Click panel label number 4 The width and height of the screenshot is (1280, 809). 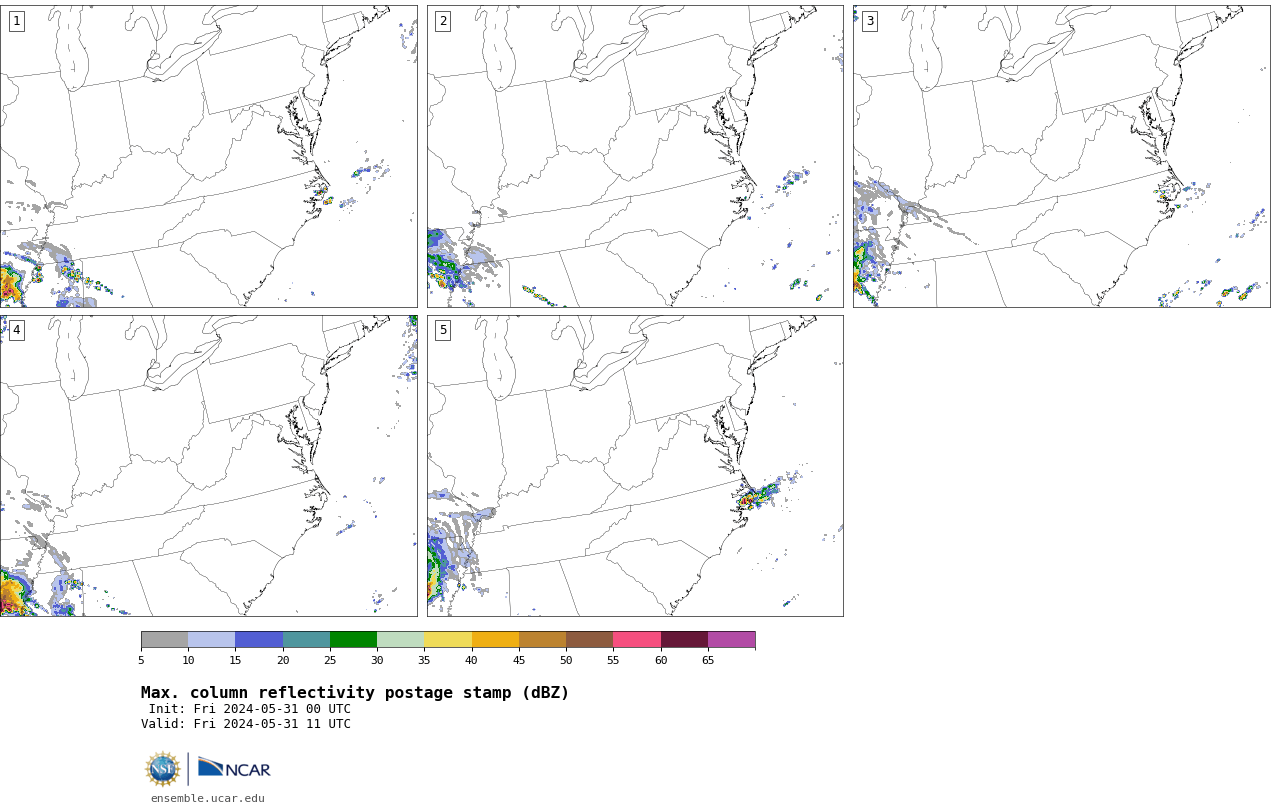coord(17,330)
